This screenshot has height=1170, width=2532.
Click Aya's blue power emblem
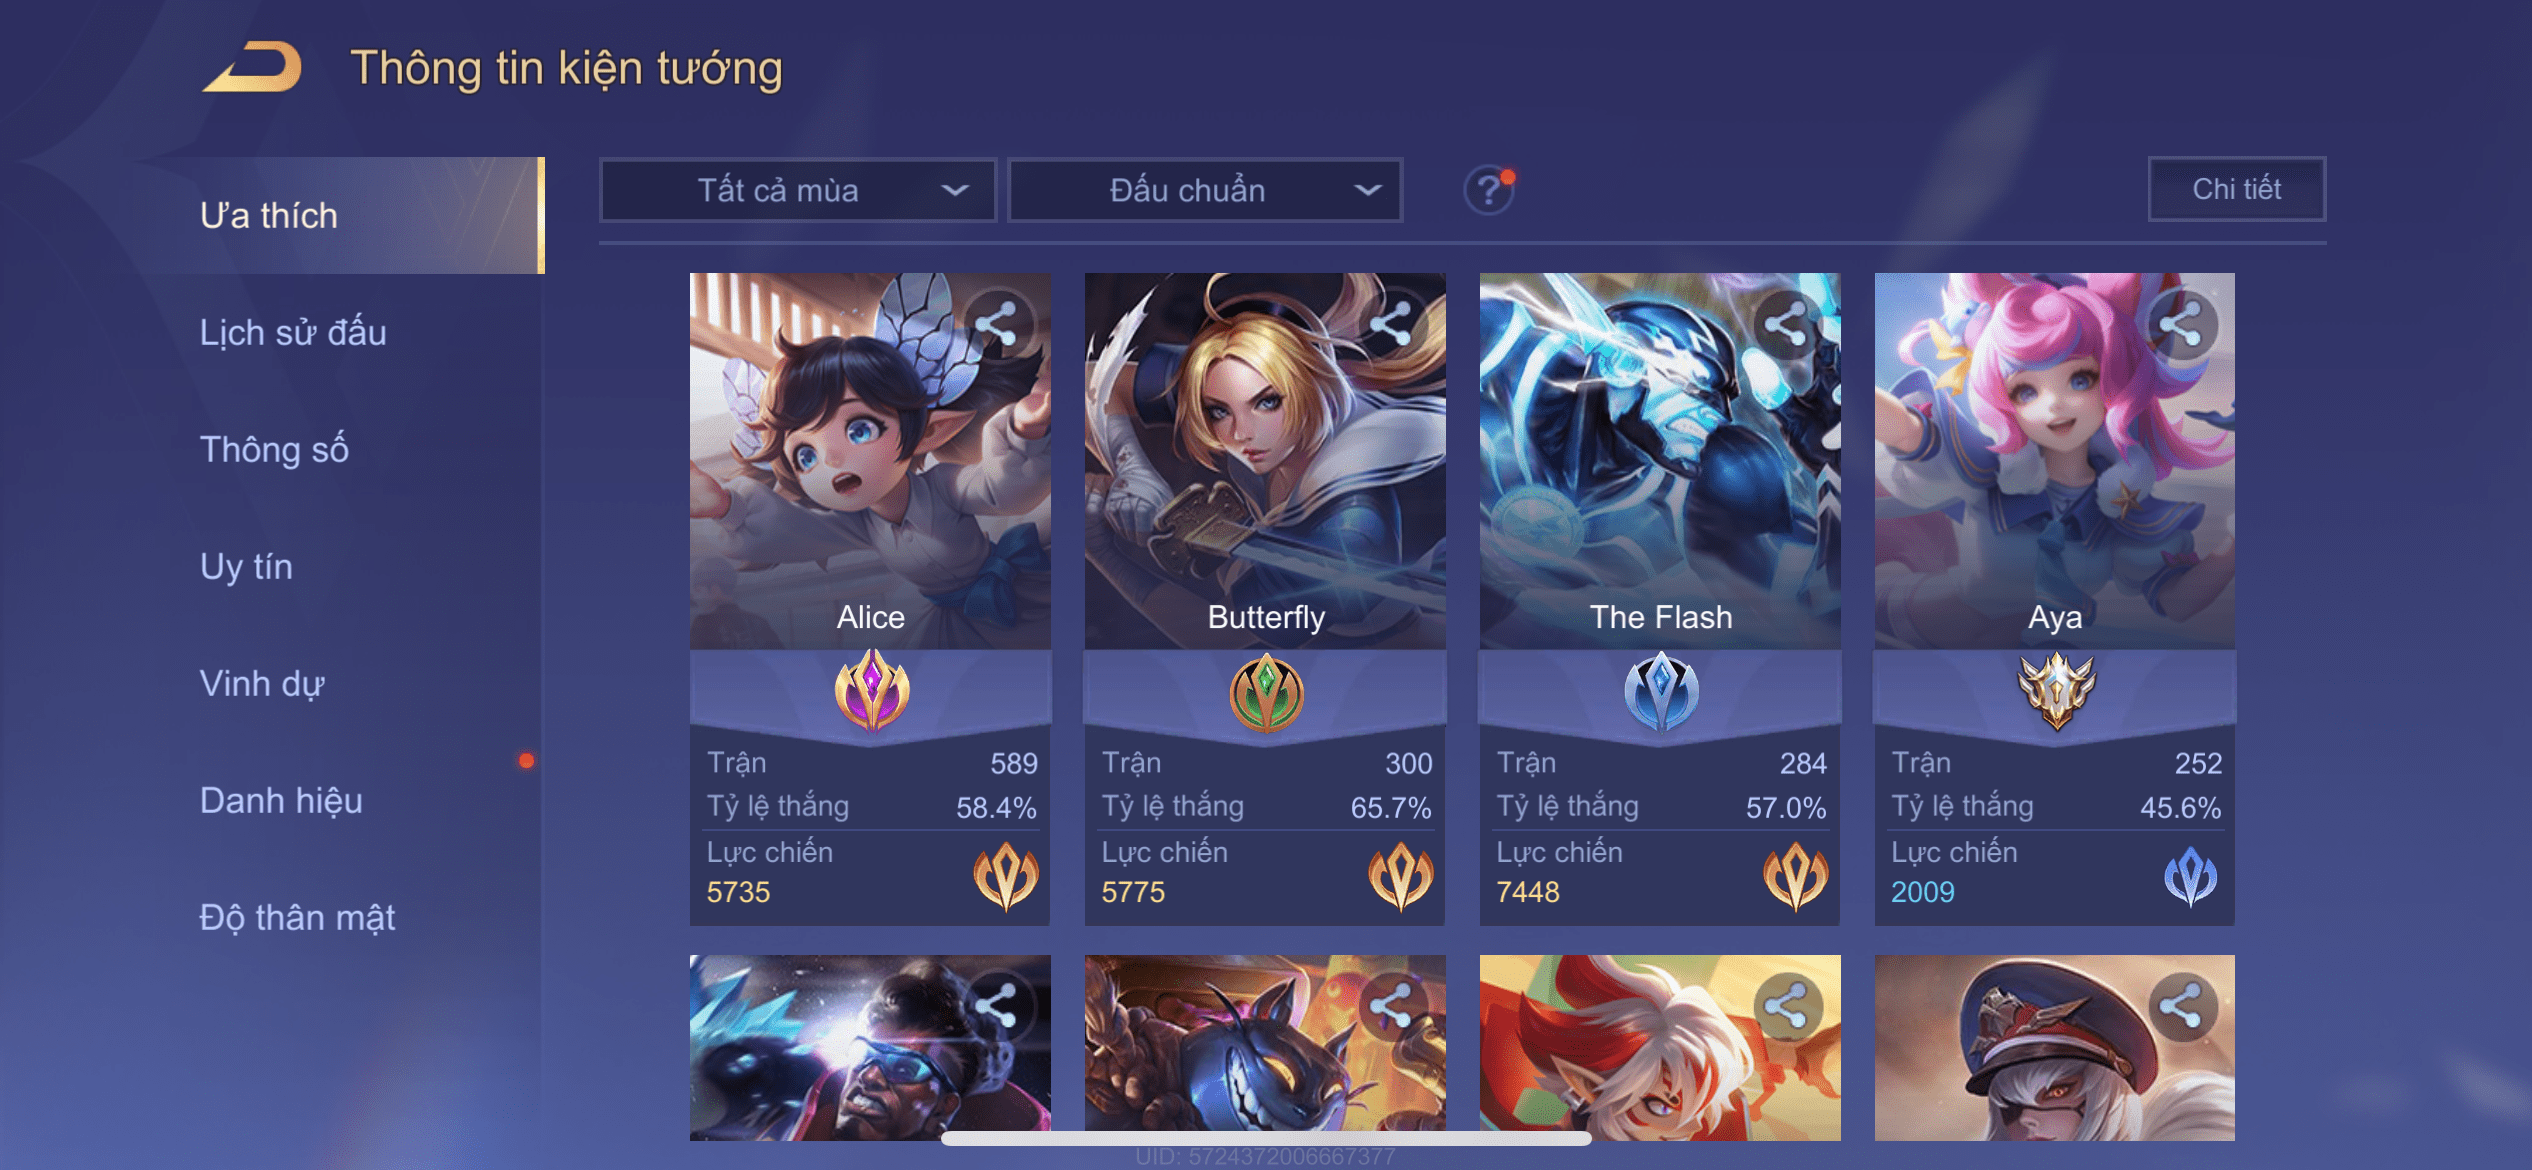tap(2191, 876)
